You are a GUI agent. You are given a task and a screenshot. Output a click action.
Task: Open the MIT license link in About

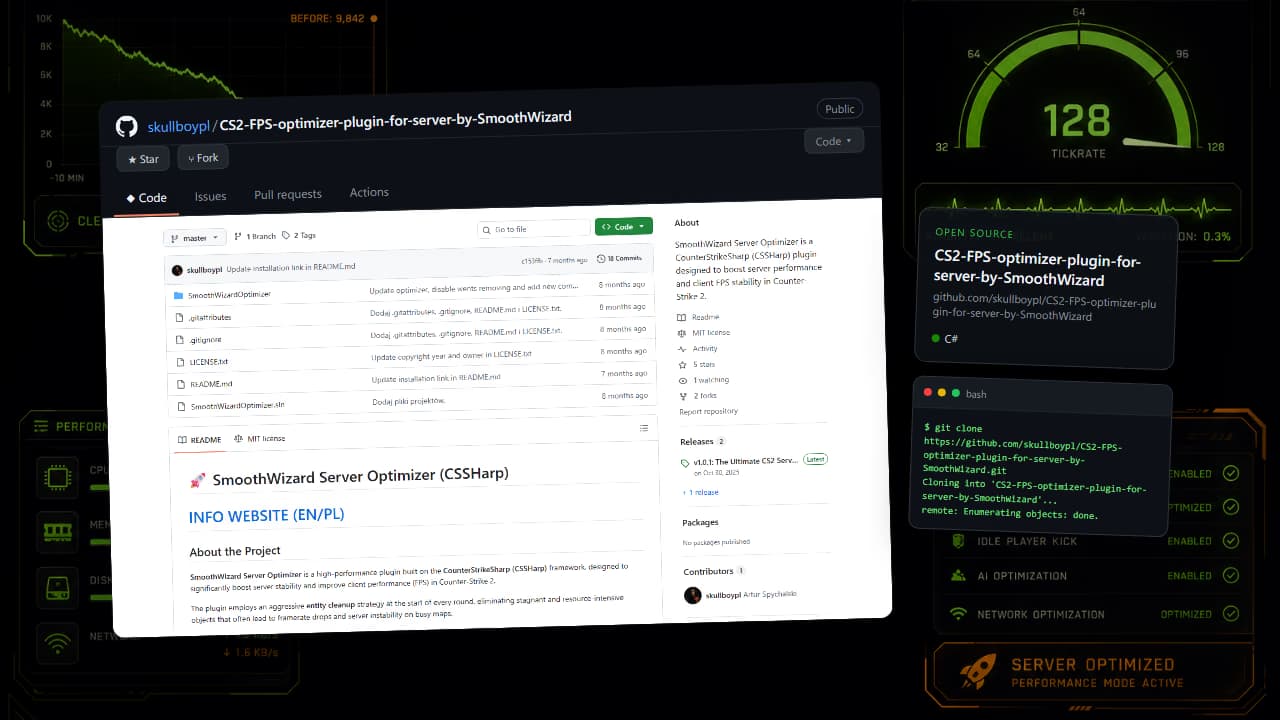click(x=711, y=332)
